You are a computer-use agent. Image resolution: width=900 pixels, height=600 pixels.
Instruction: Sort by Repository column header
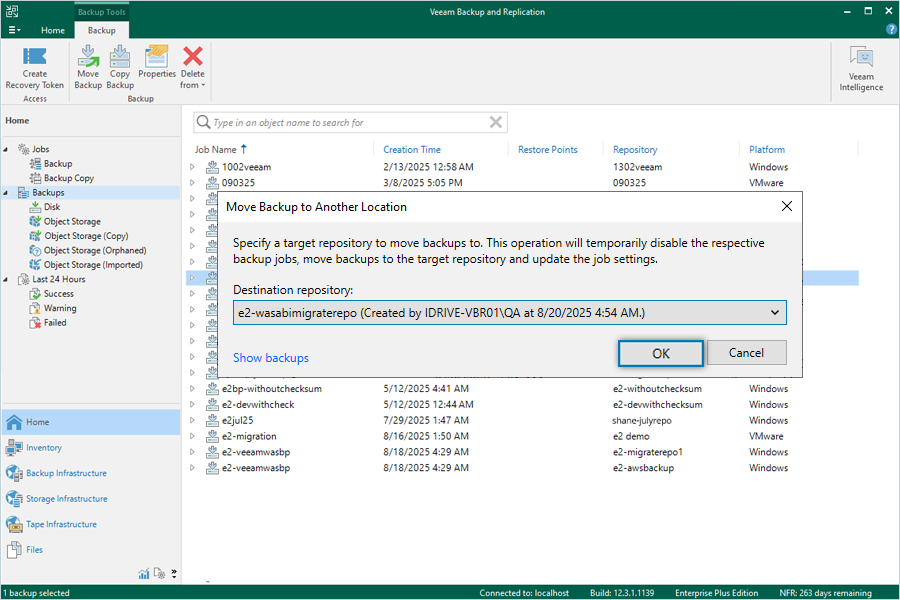pyautogui.click(x=635, y=149)
